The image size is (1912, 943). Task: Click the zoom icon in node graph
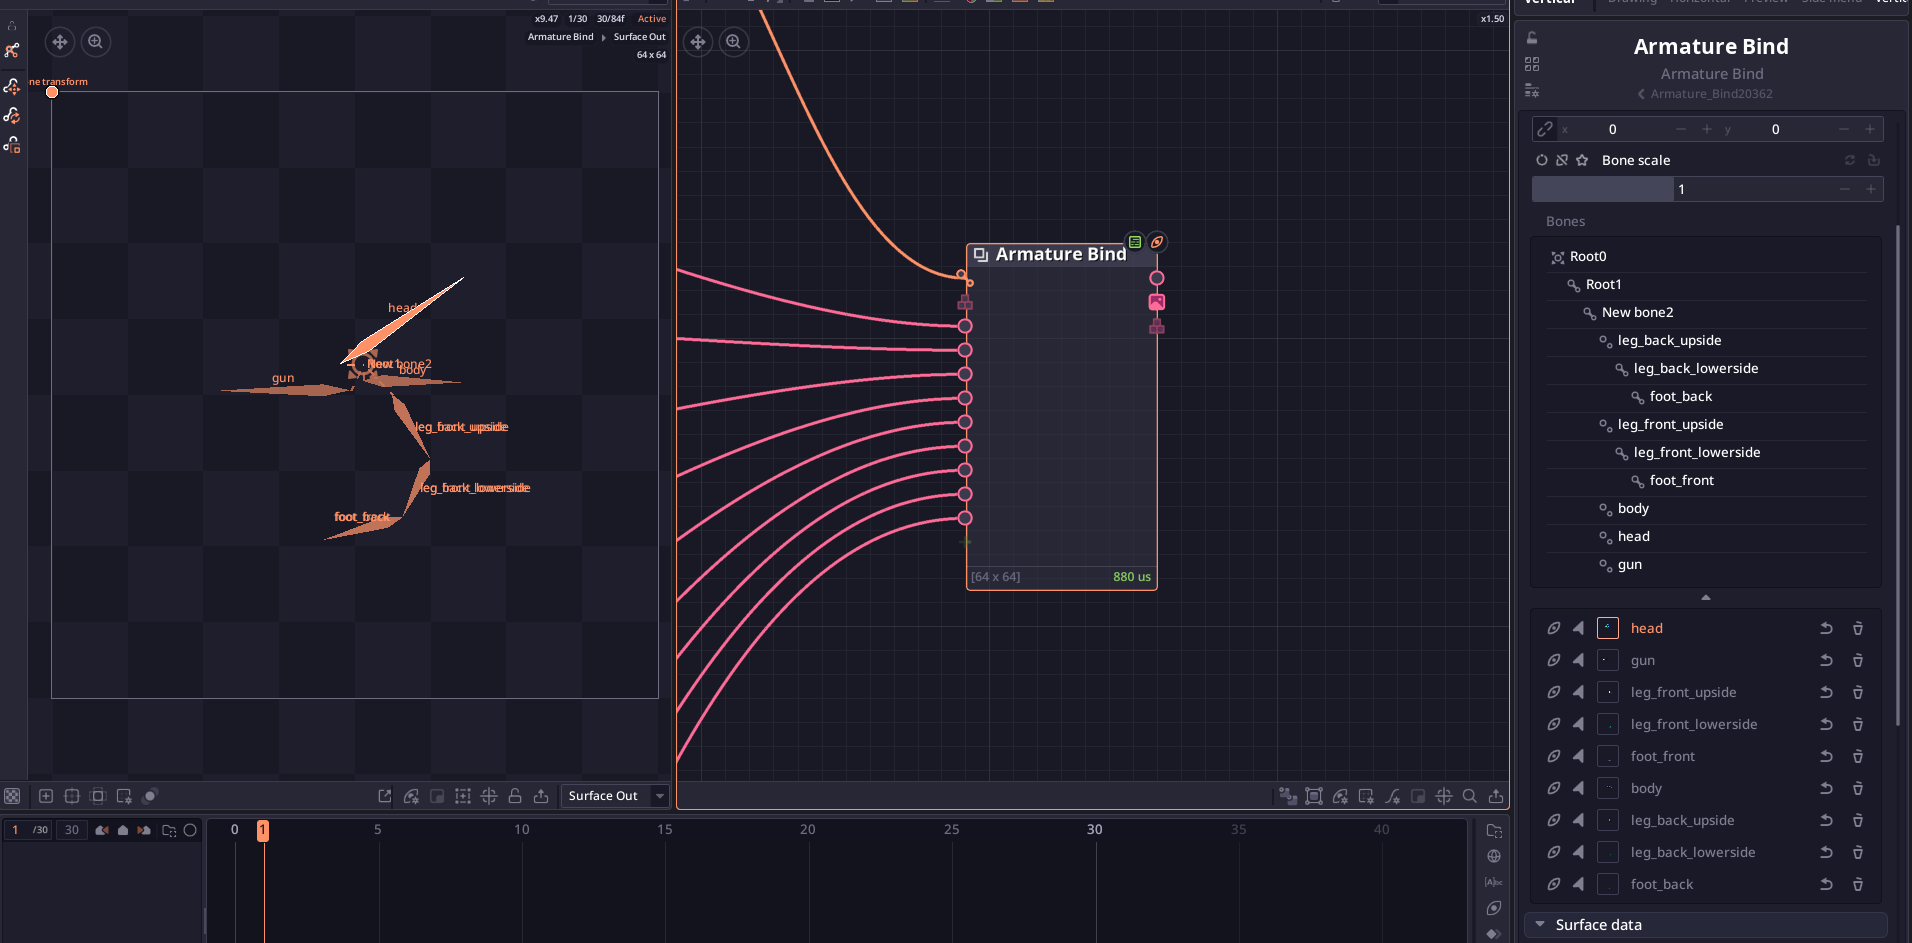[734, 42]
